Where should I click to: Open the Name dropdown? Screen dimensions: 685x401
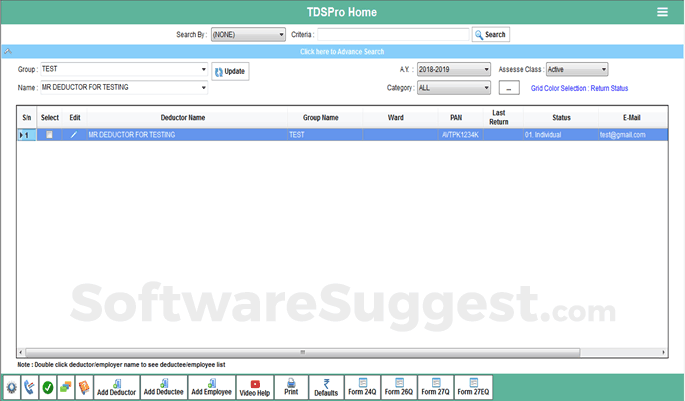coord(124,87)
